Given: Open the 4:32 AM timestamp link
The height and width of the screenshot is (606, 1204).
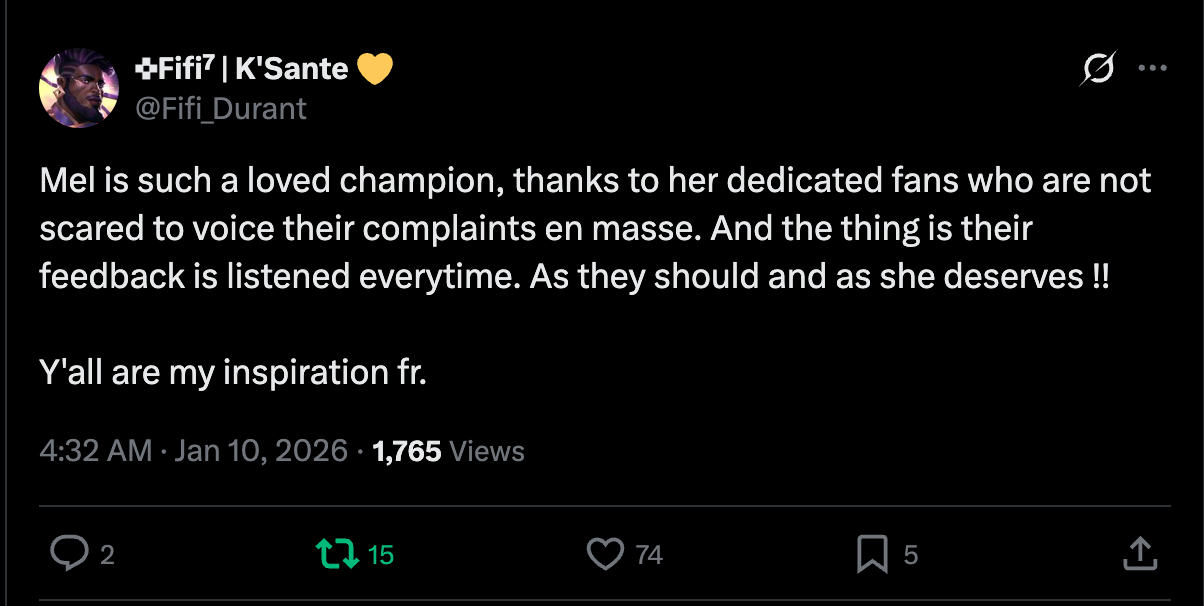Looking at the screenshot, I should (96, 451).
